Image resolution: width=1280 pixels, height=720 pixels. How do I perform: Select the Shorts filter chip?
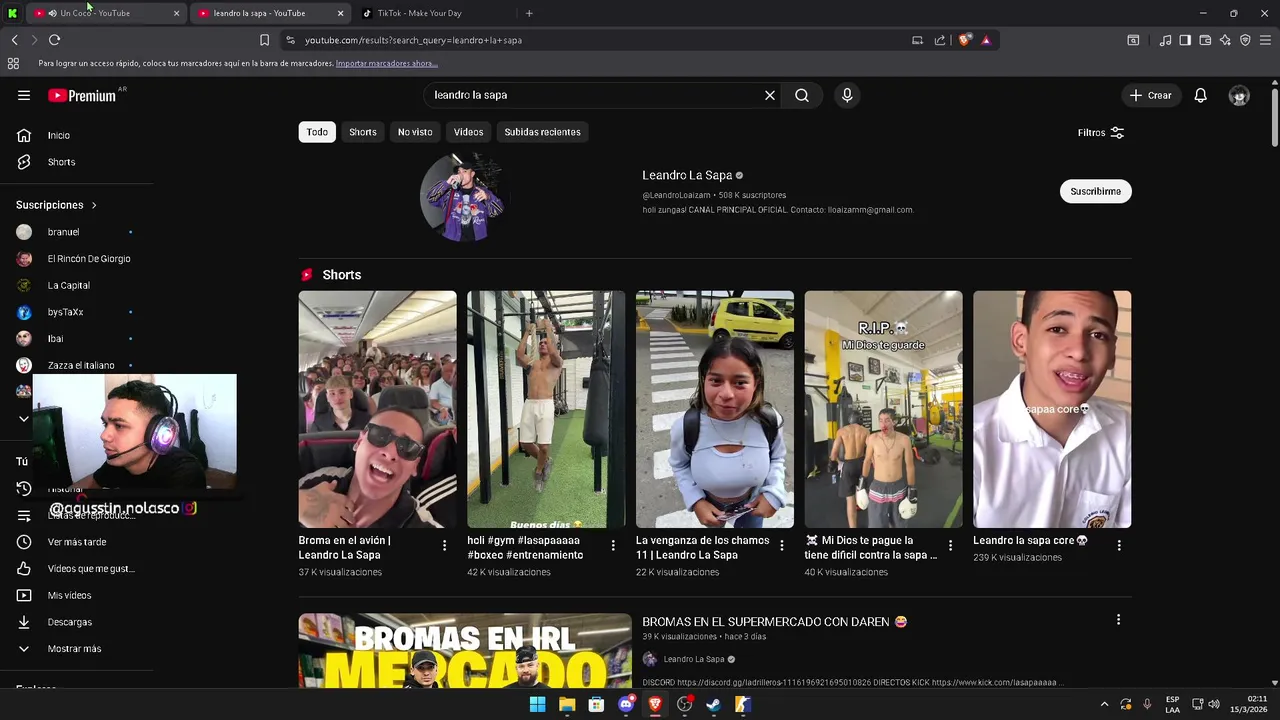pos(363,132)
